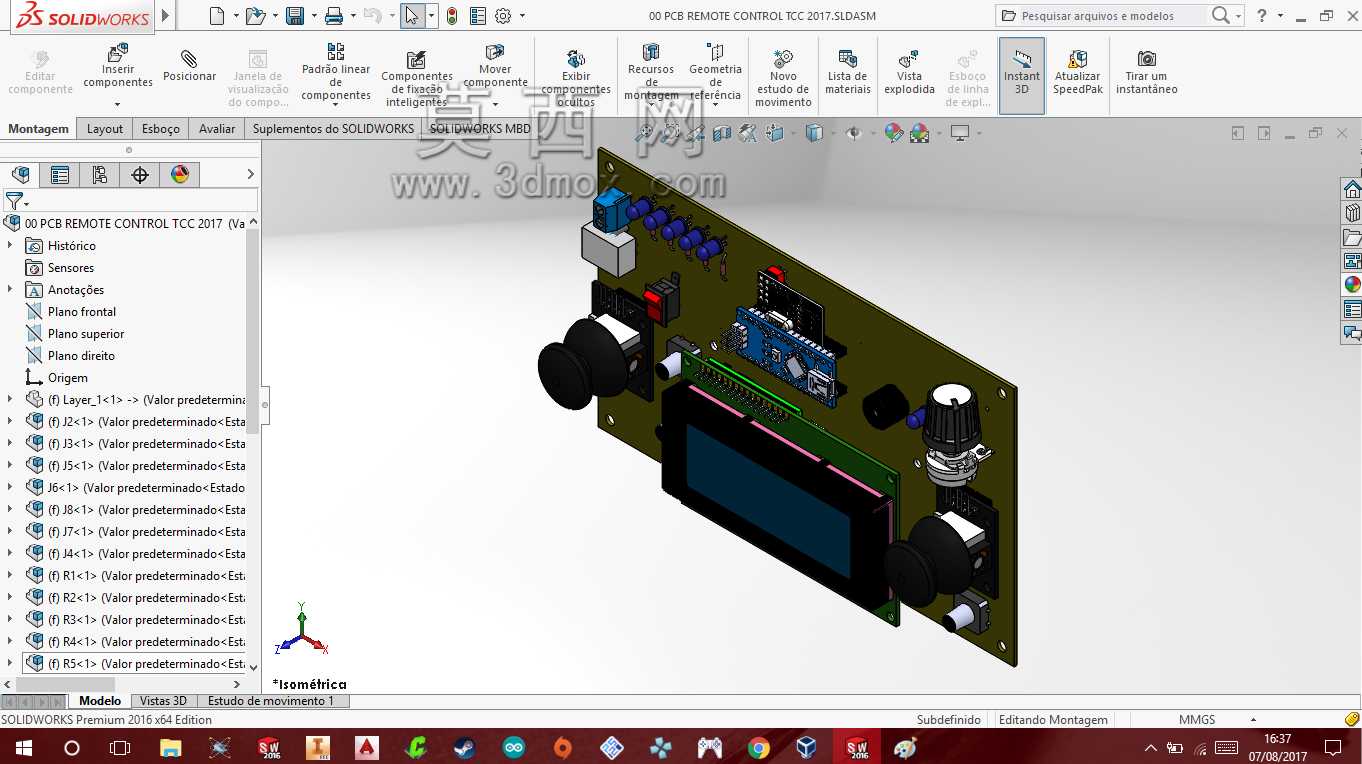Image resolution: width=1362 pixels, height=764 pixels.
Task: Select the Mover componente tool
Action: (495, 67)
